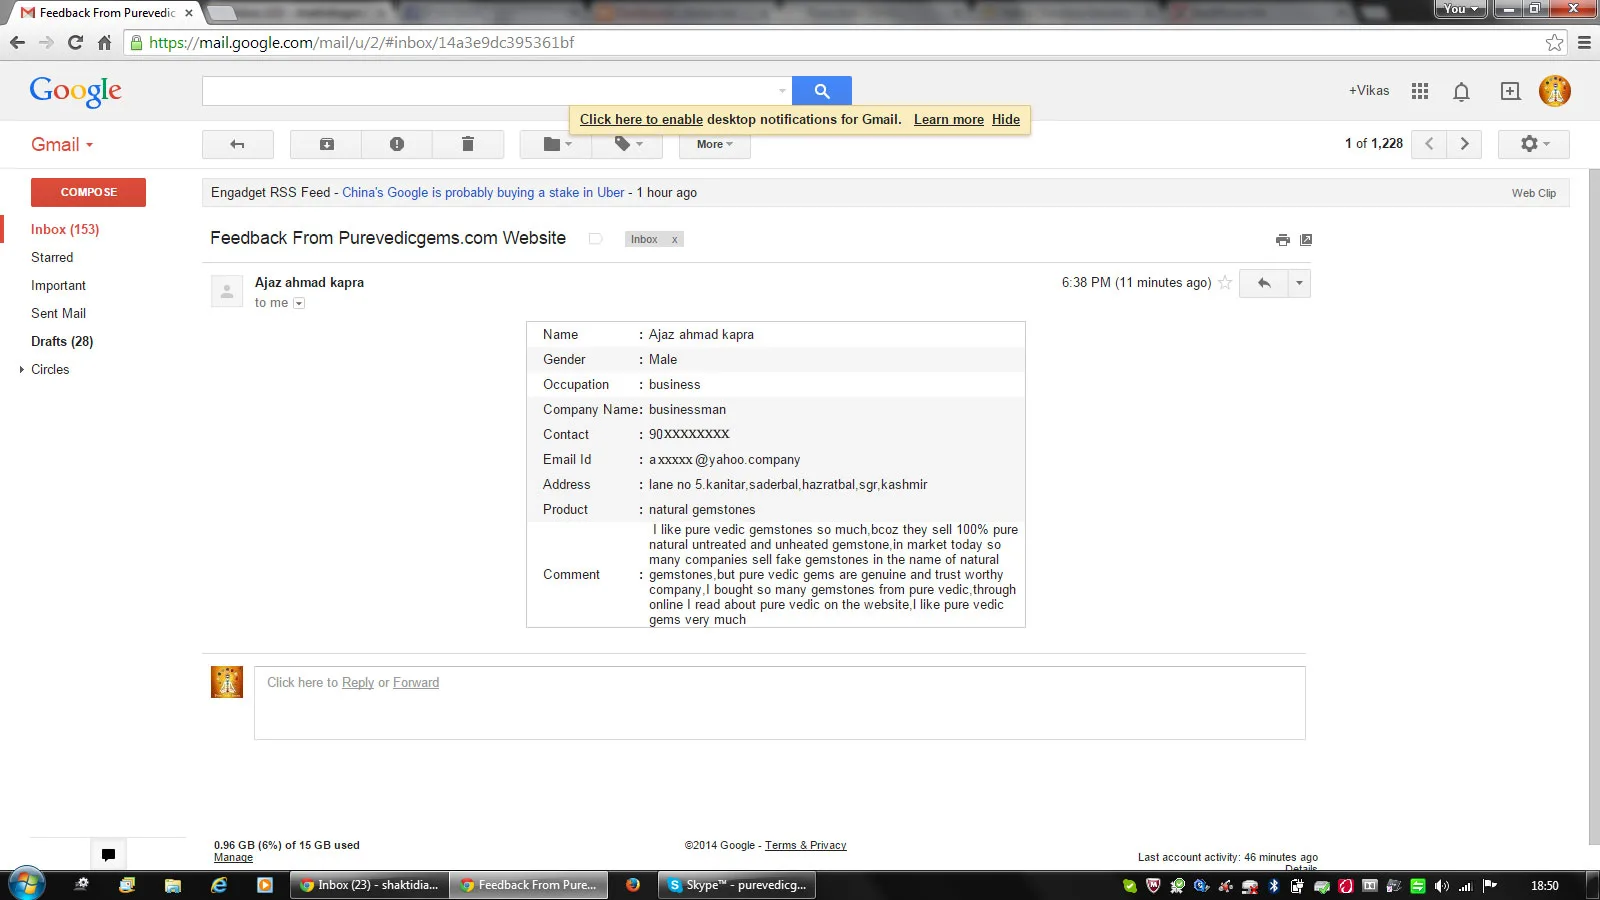Click inside the reply box area
Image resolution: width=1600 pixels, height=900 pixels.
780,703
